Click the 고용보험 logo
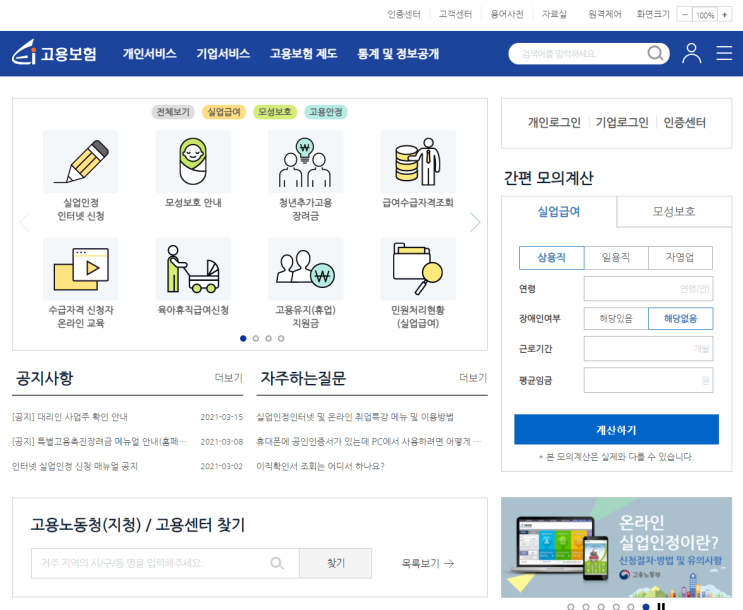 [x=54, y=52]
